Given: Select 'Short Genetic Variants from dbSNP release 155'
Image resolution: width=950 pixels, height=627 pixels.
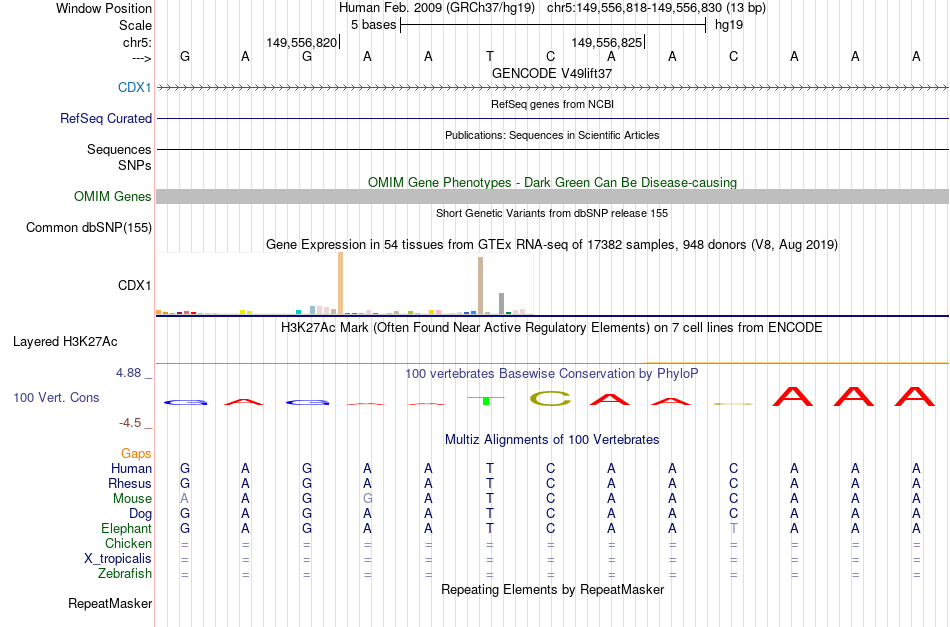Looking at the screenshot, I should pos(552,213).
